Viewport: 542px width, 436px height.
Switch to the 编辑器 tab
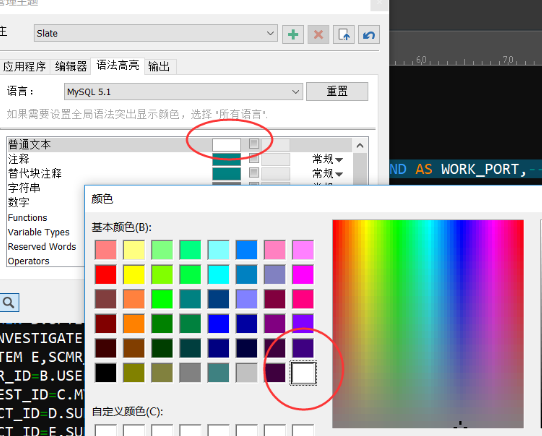(71, 66)
